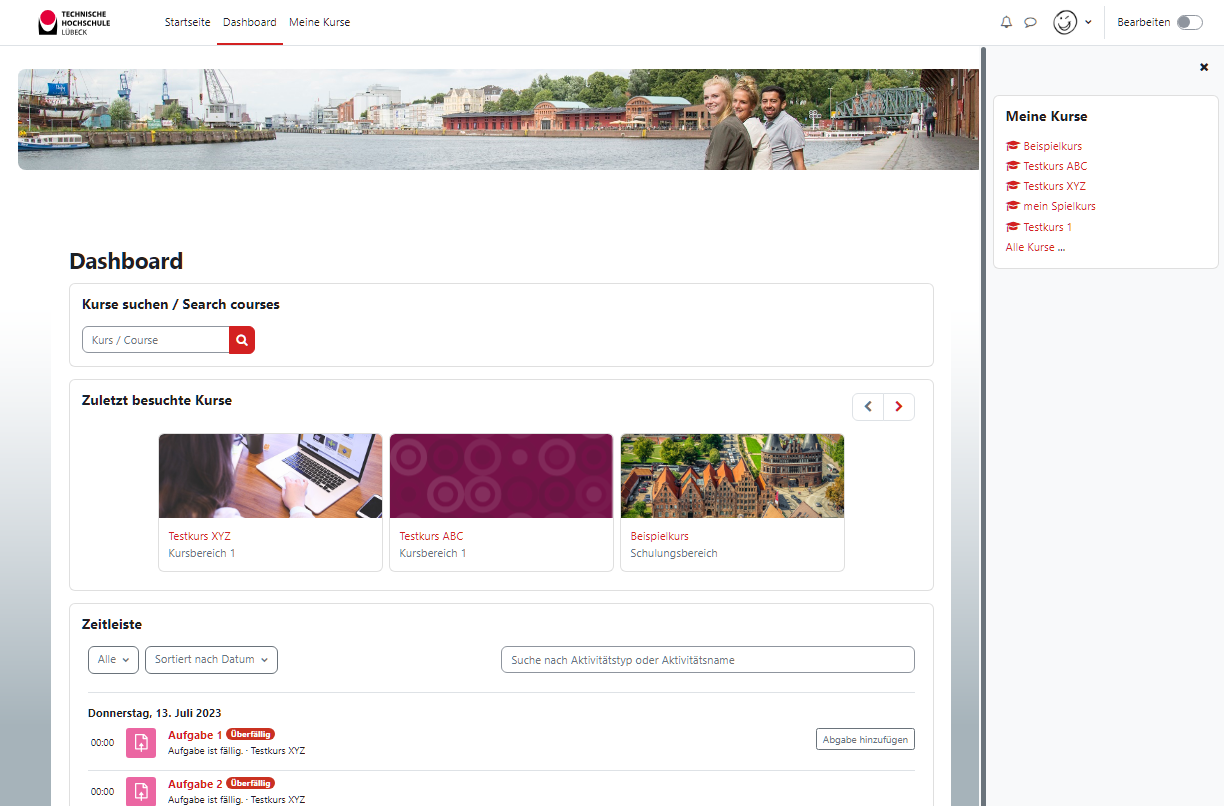1224x806 pixels.
Task: Open the Sortiert nach Datum dropdown
Action: click(211, 660)
